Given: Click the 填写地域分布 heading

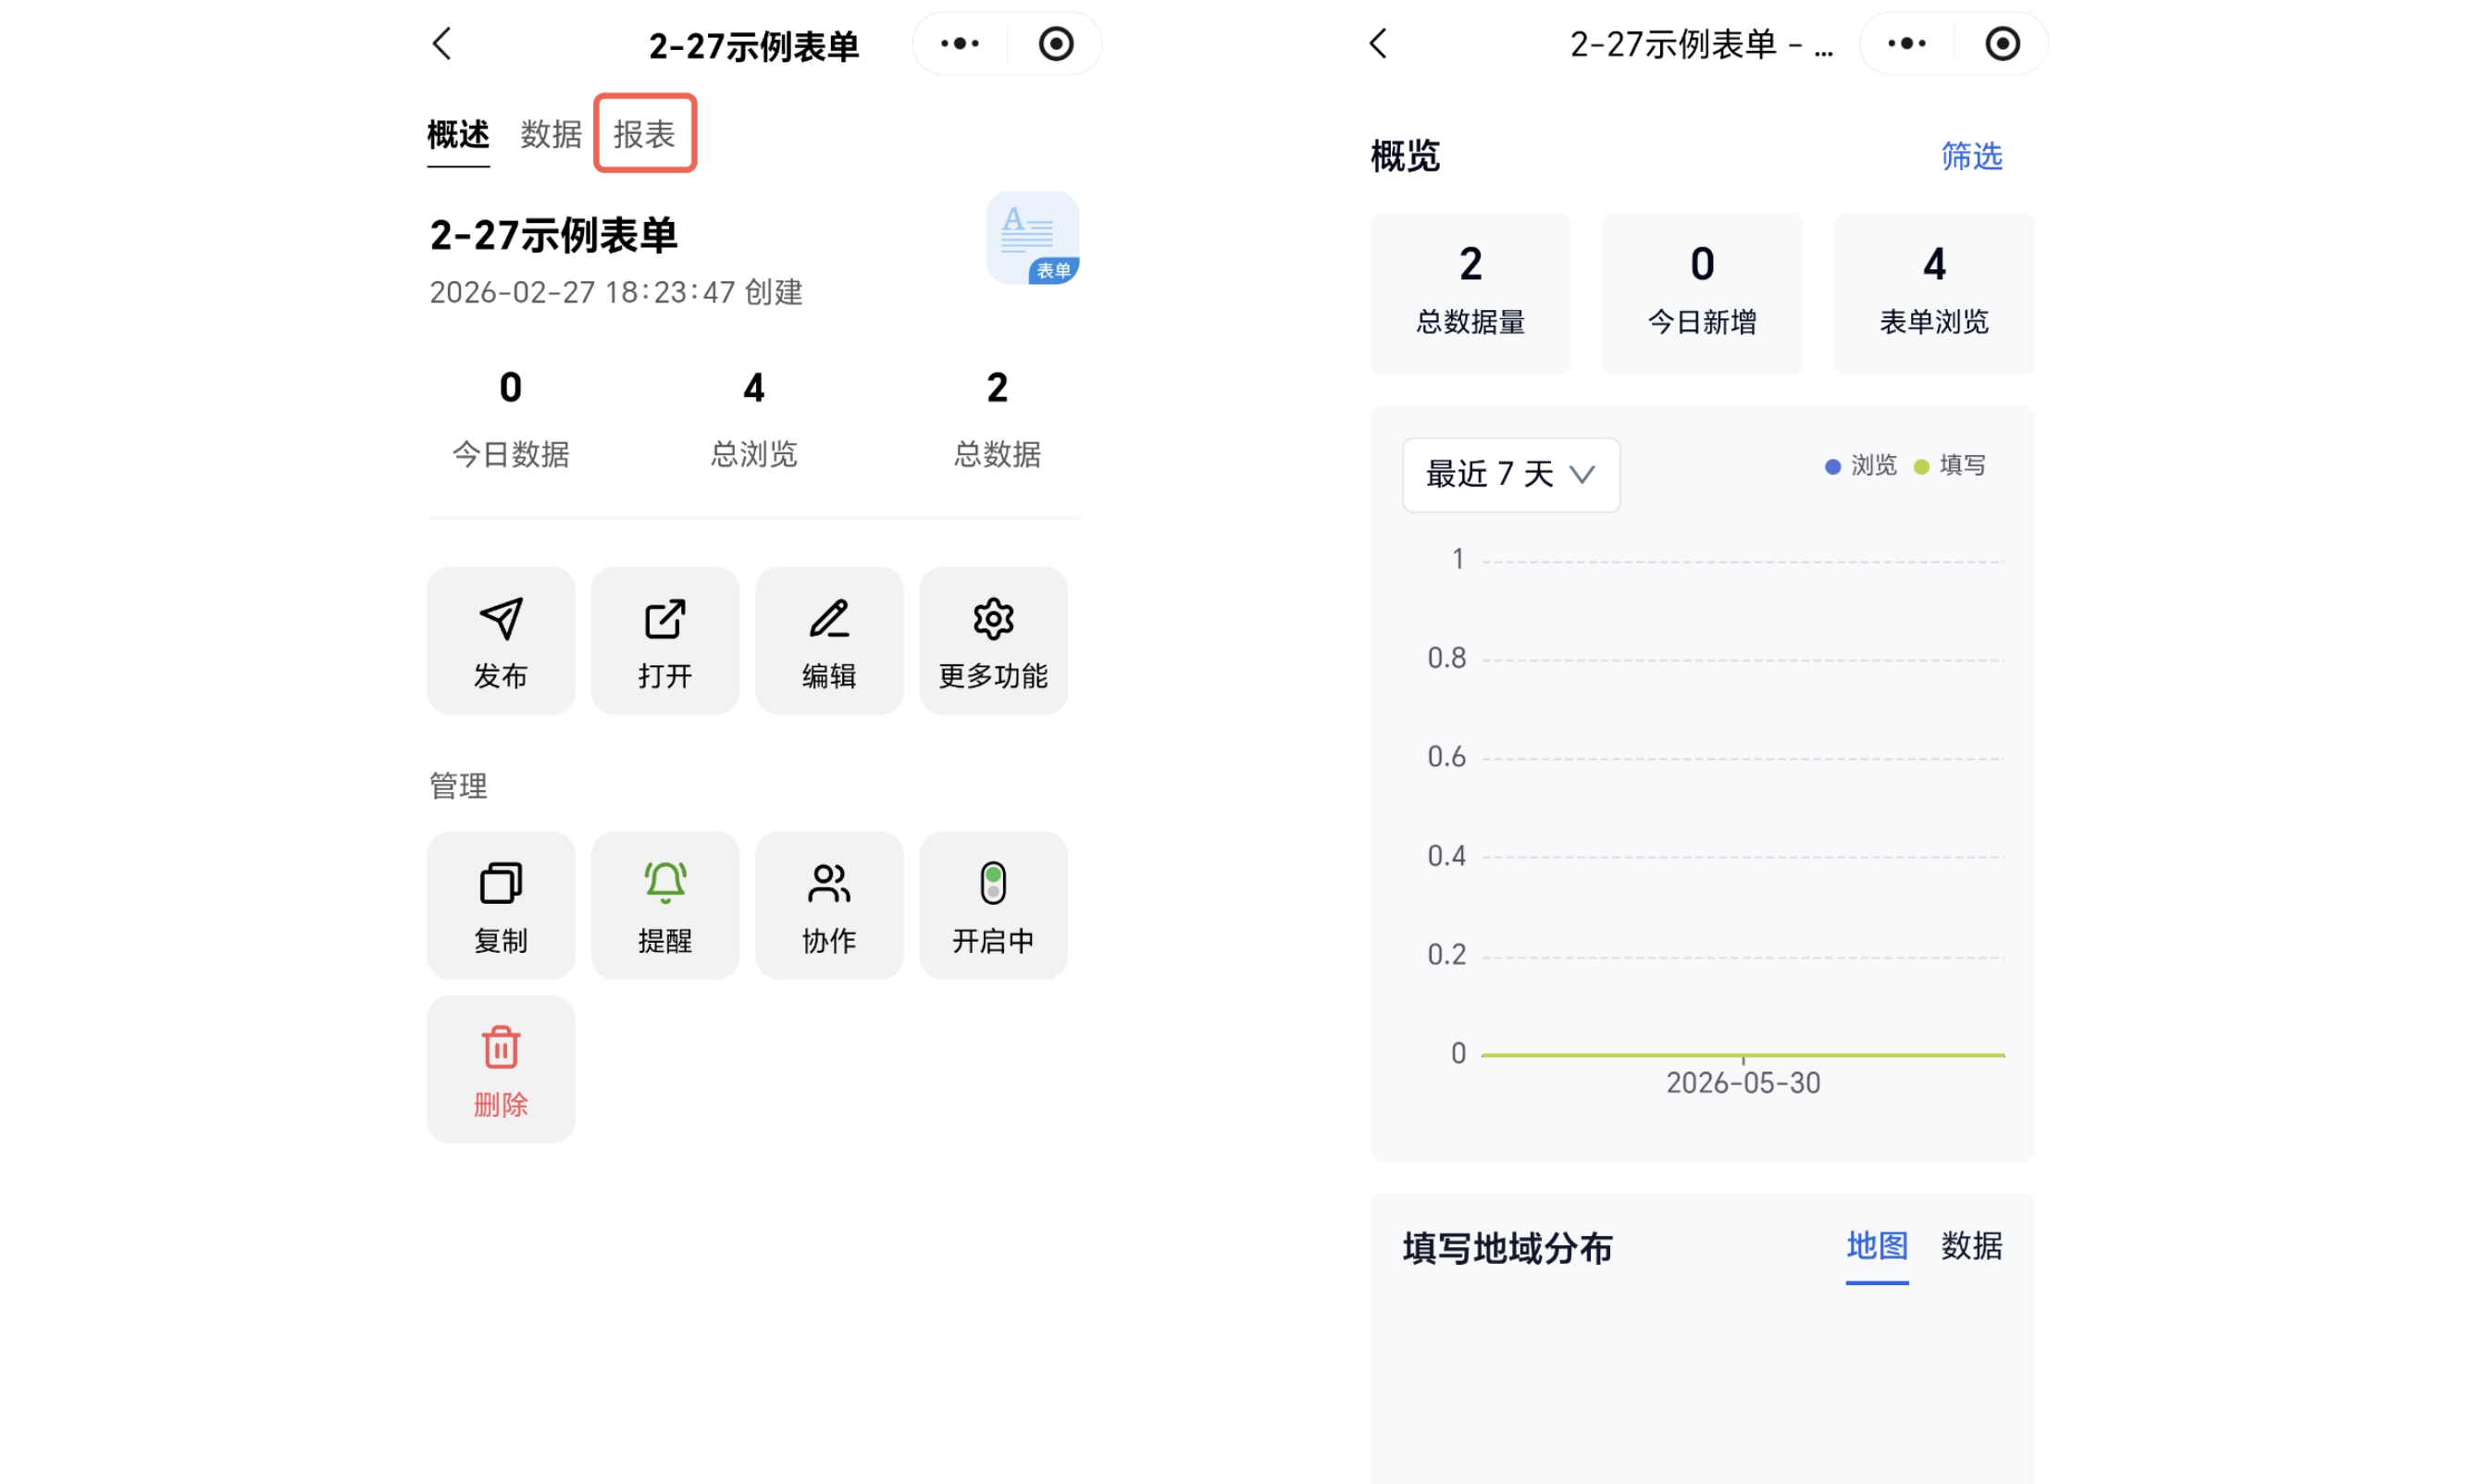Looking at the screenshot, I should tap(1507, 1249).
